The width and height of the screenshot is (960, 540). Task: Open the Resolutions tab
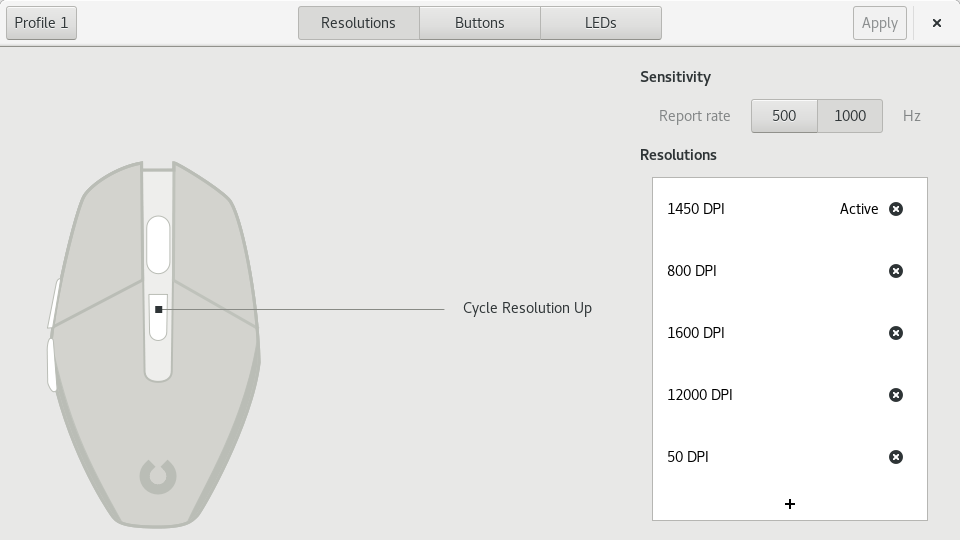[358, 23]
